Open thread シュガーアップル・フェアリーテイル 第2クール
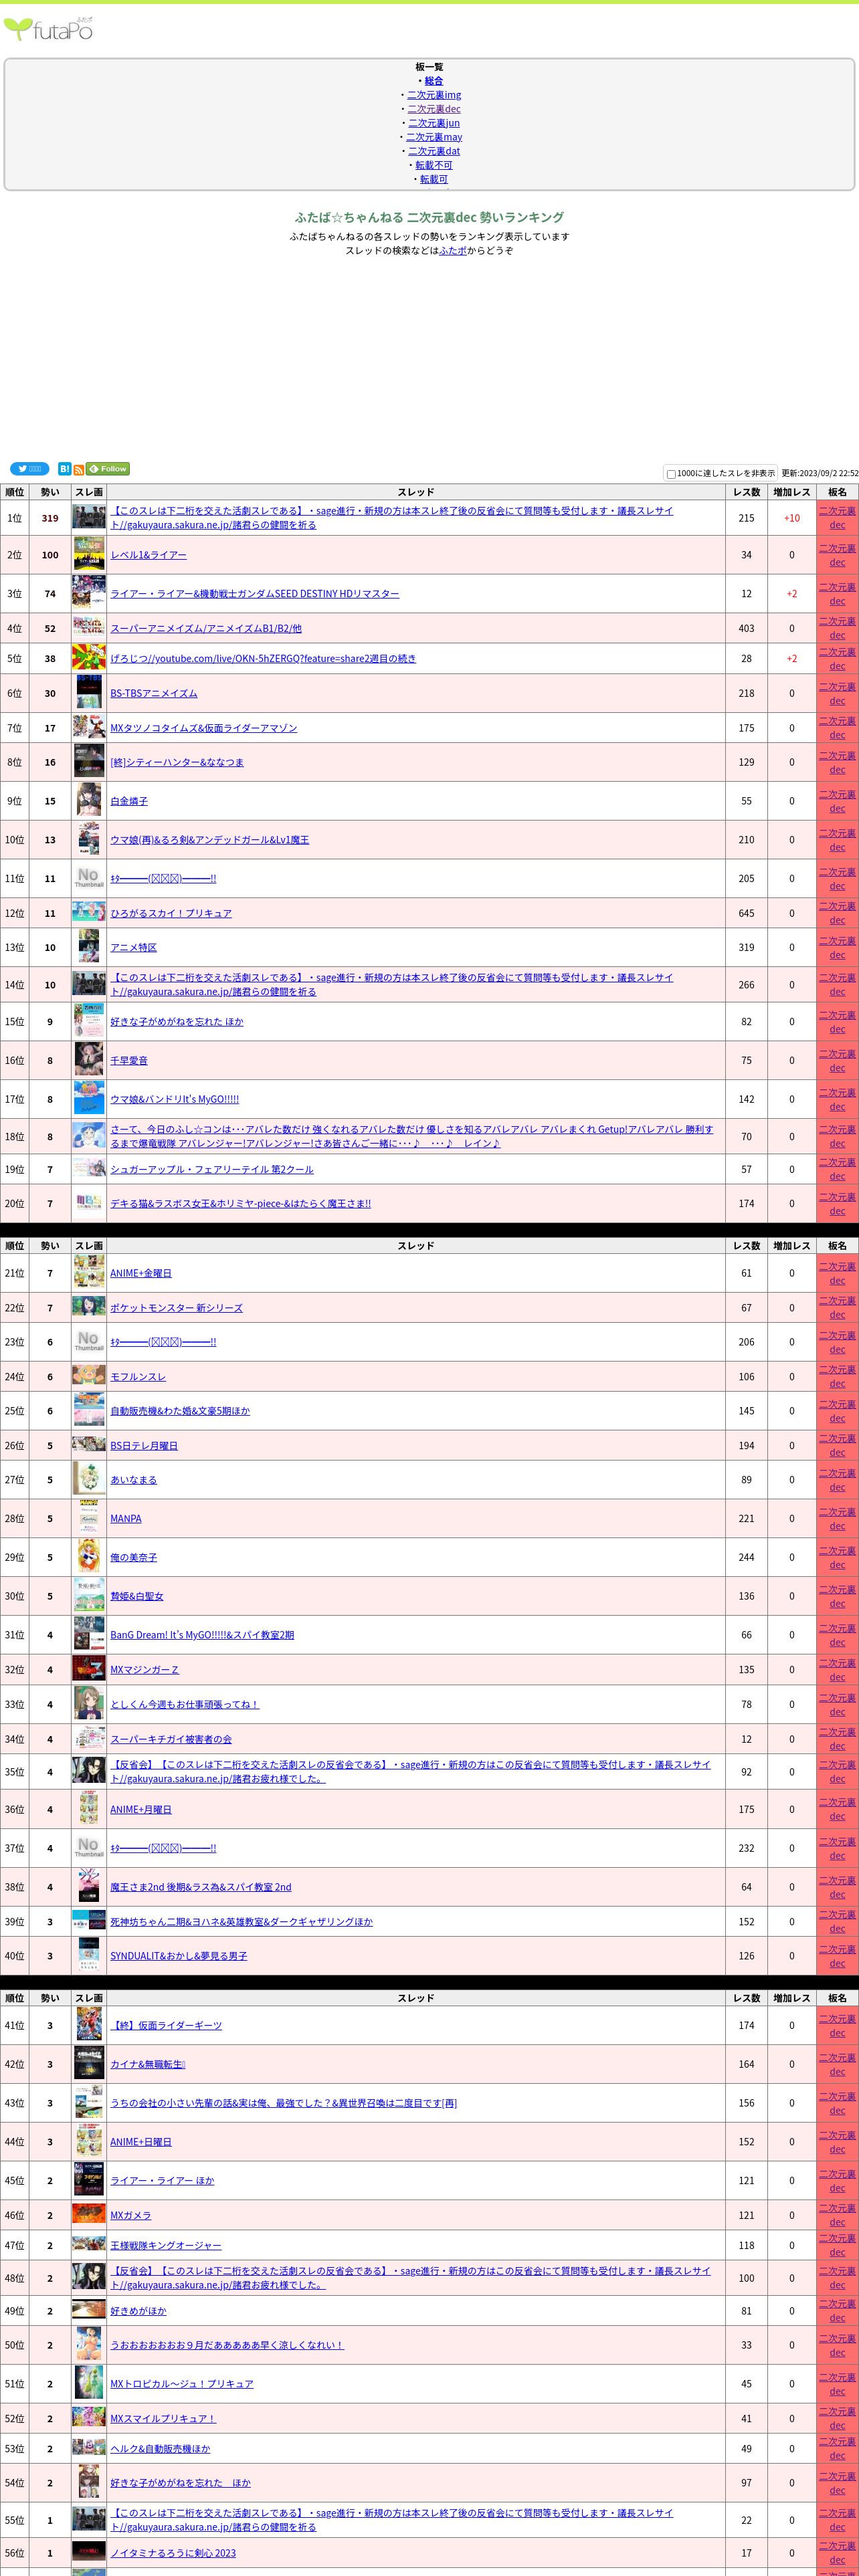Screen dimensions: 859x2576 [212, 1169]
